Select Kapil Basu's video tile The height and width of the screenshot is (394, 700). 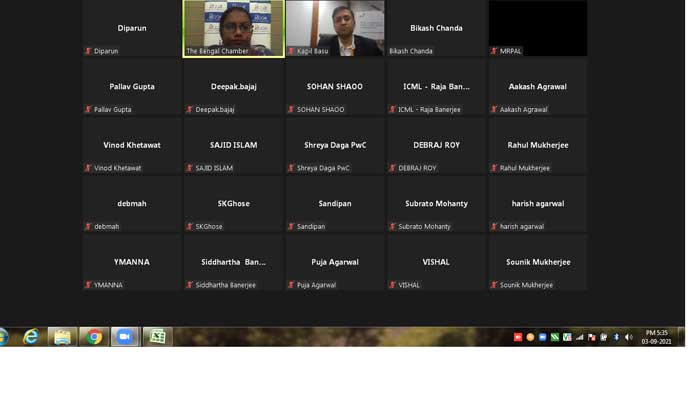pyautogui.click(x=335, y=28)
